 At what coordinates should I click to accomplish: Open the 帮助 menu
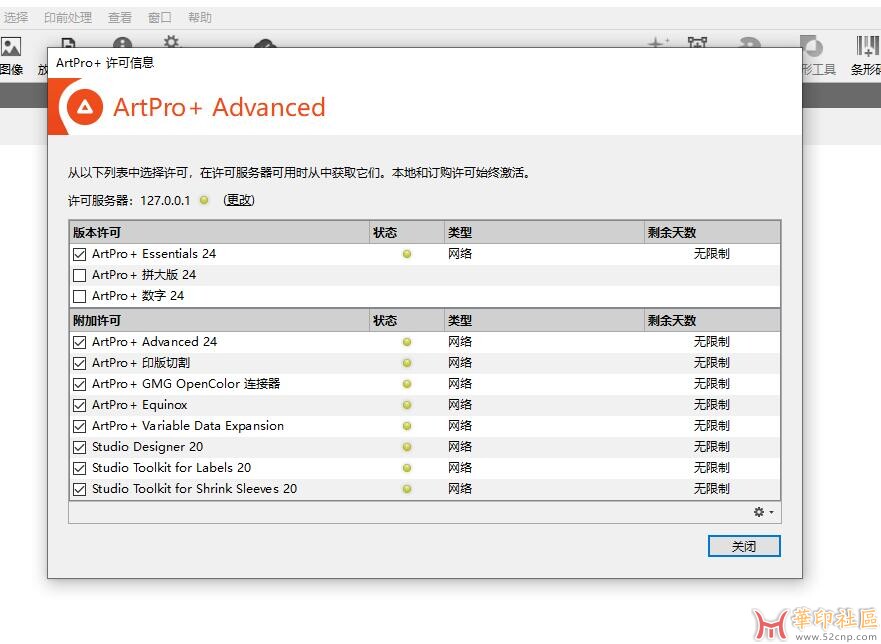[199, 17]
